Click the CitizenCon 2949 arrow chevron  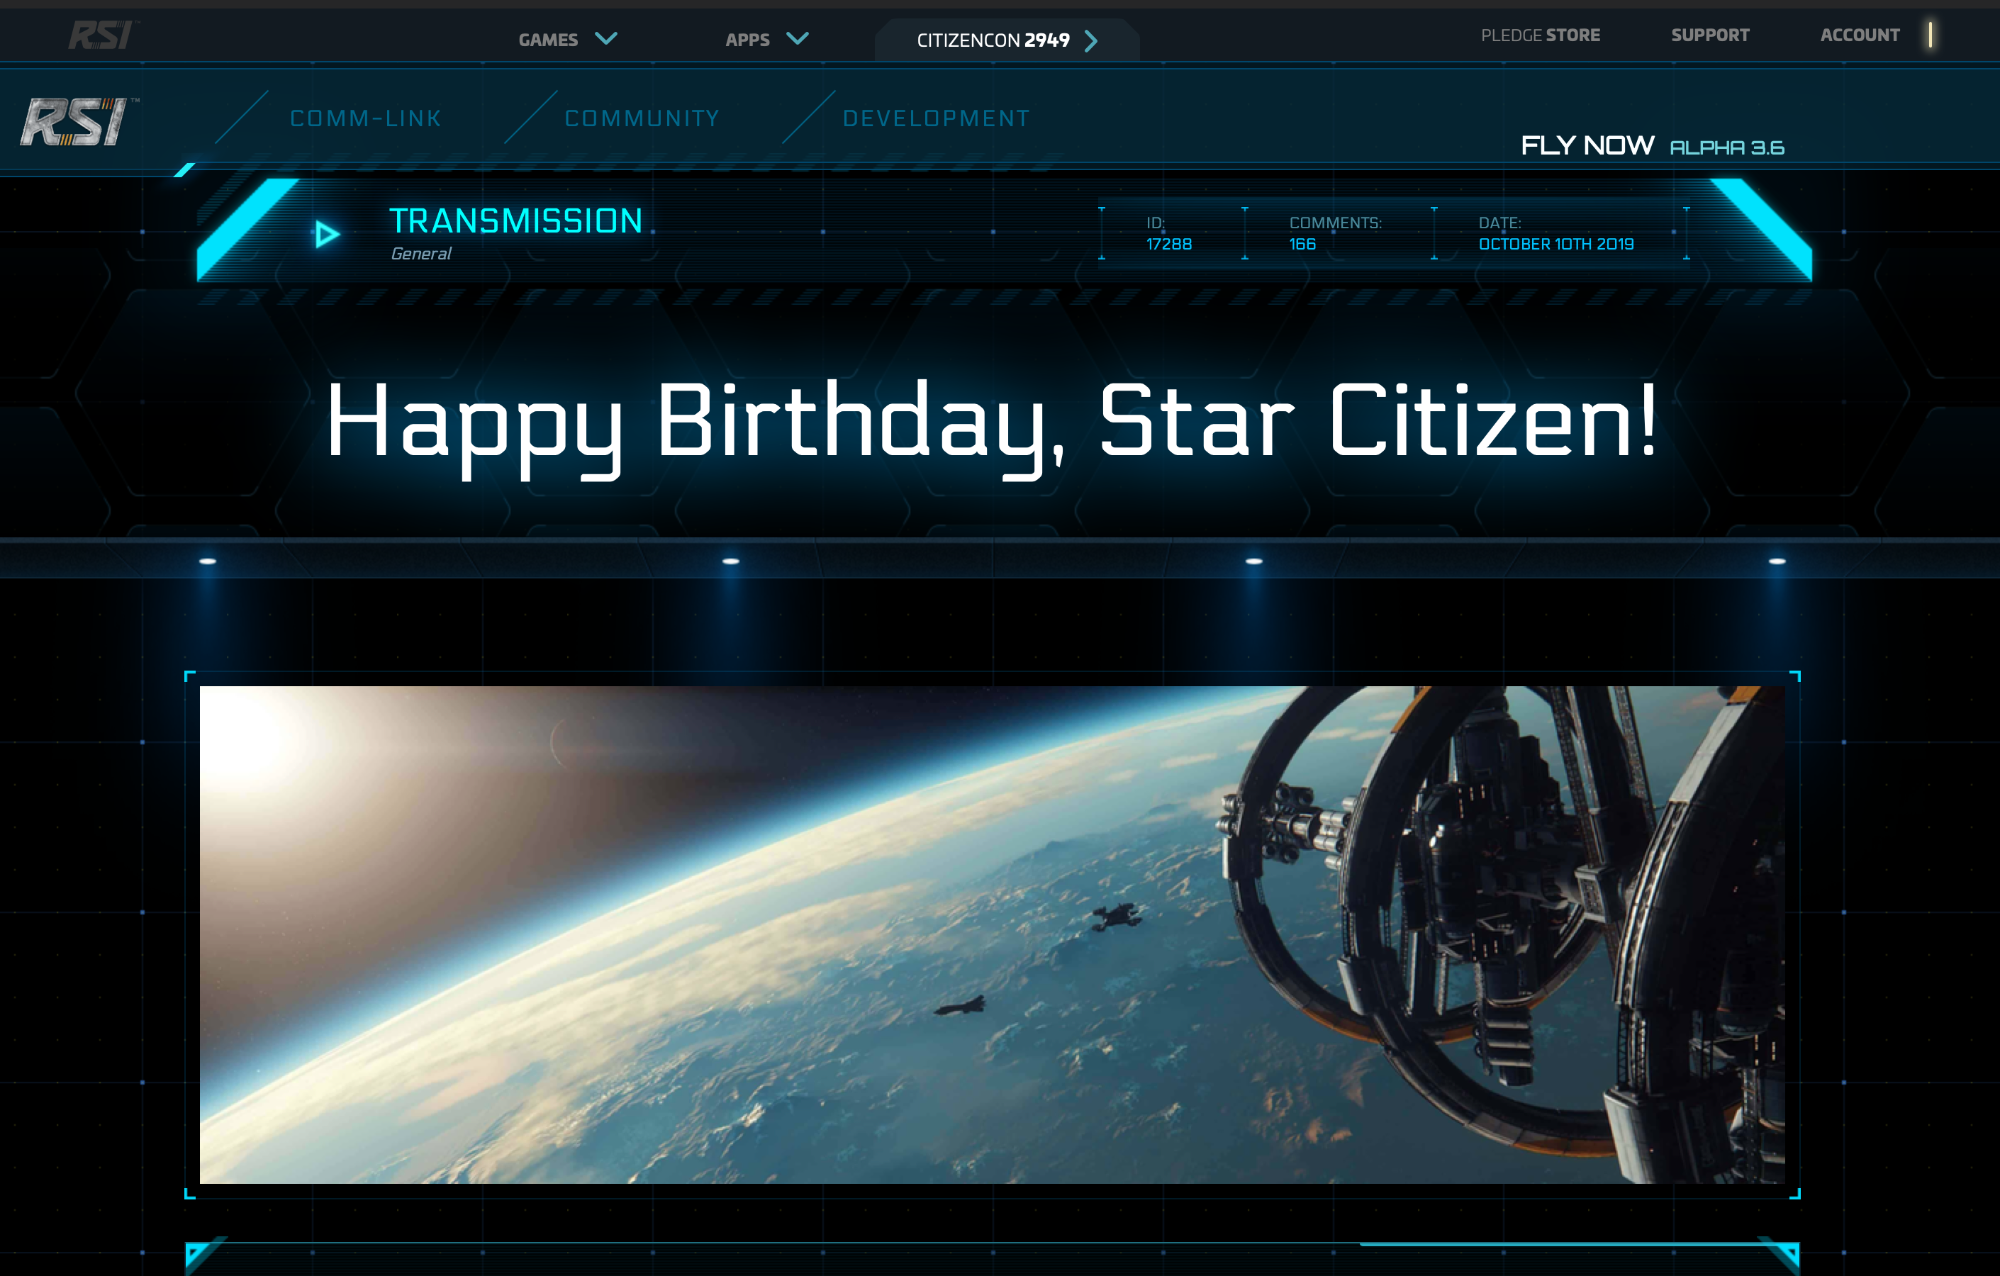pos(1091,40)
